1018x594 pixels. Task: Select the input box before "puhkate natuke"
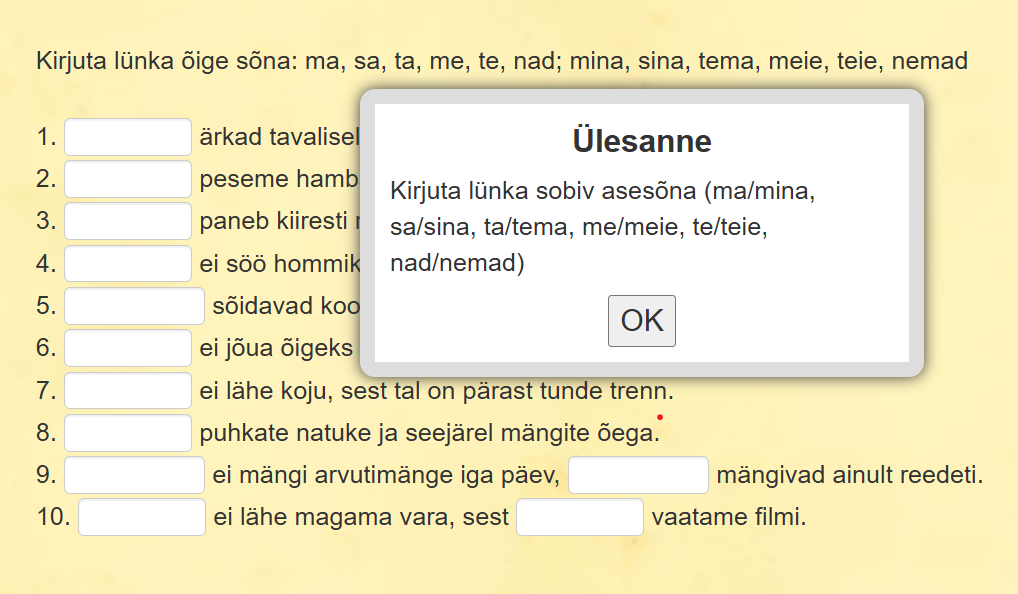pyautogui.click(x=127, y=433)
